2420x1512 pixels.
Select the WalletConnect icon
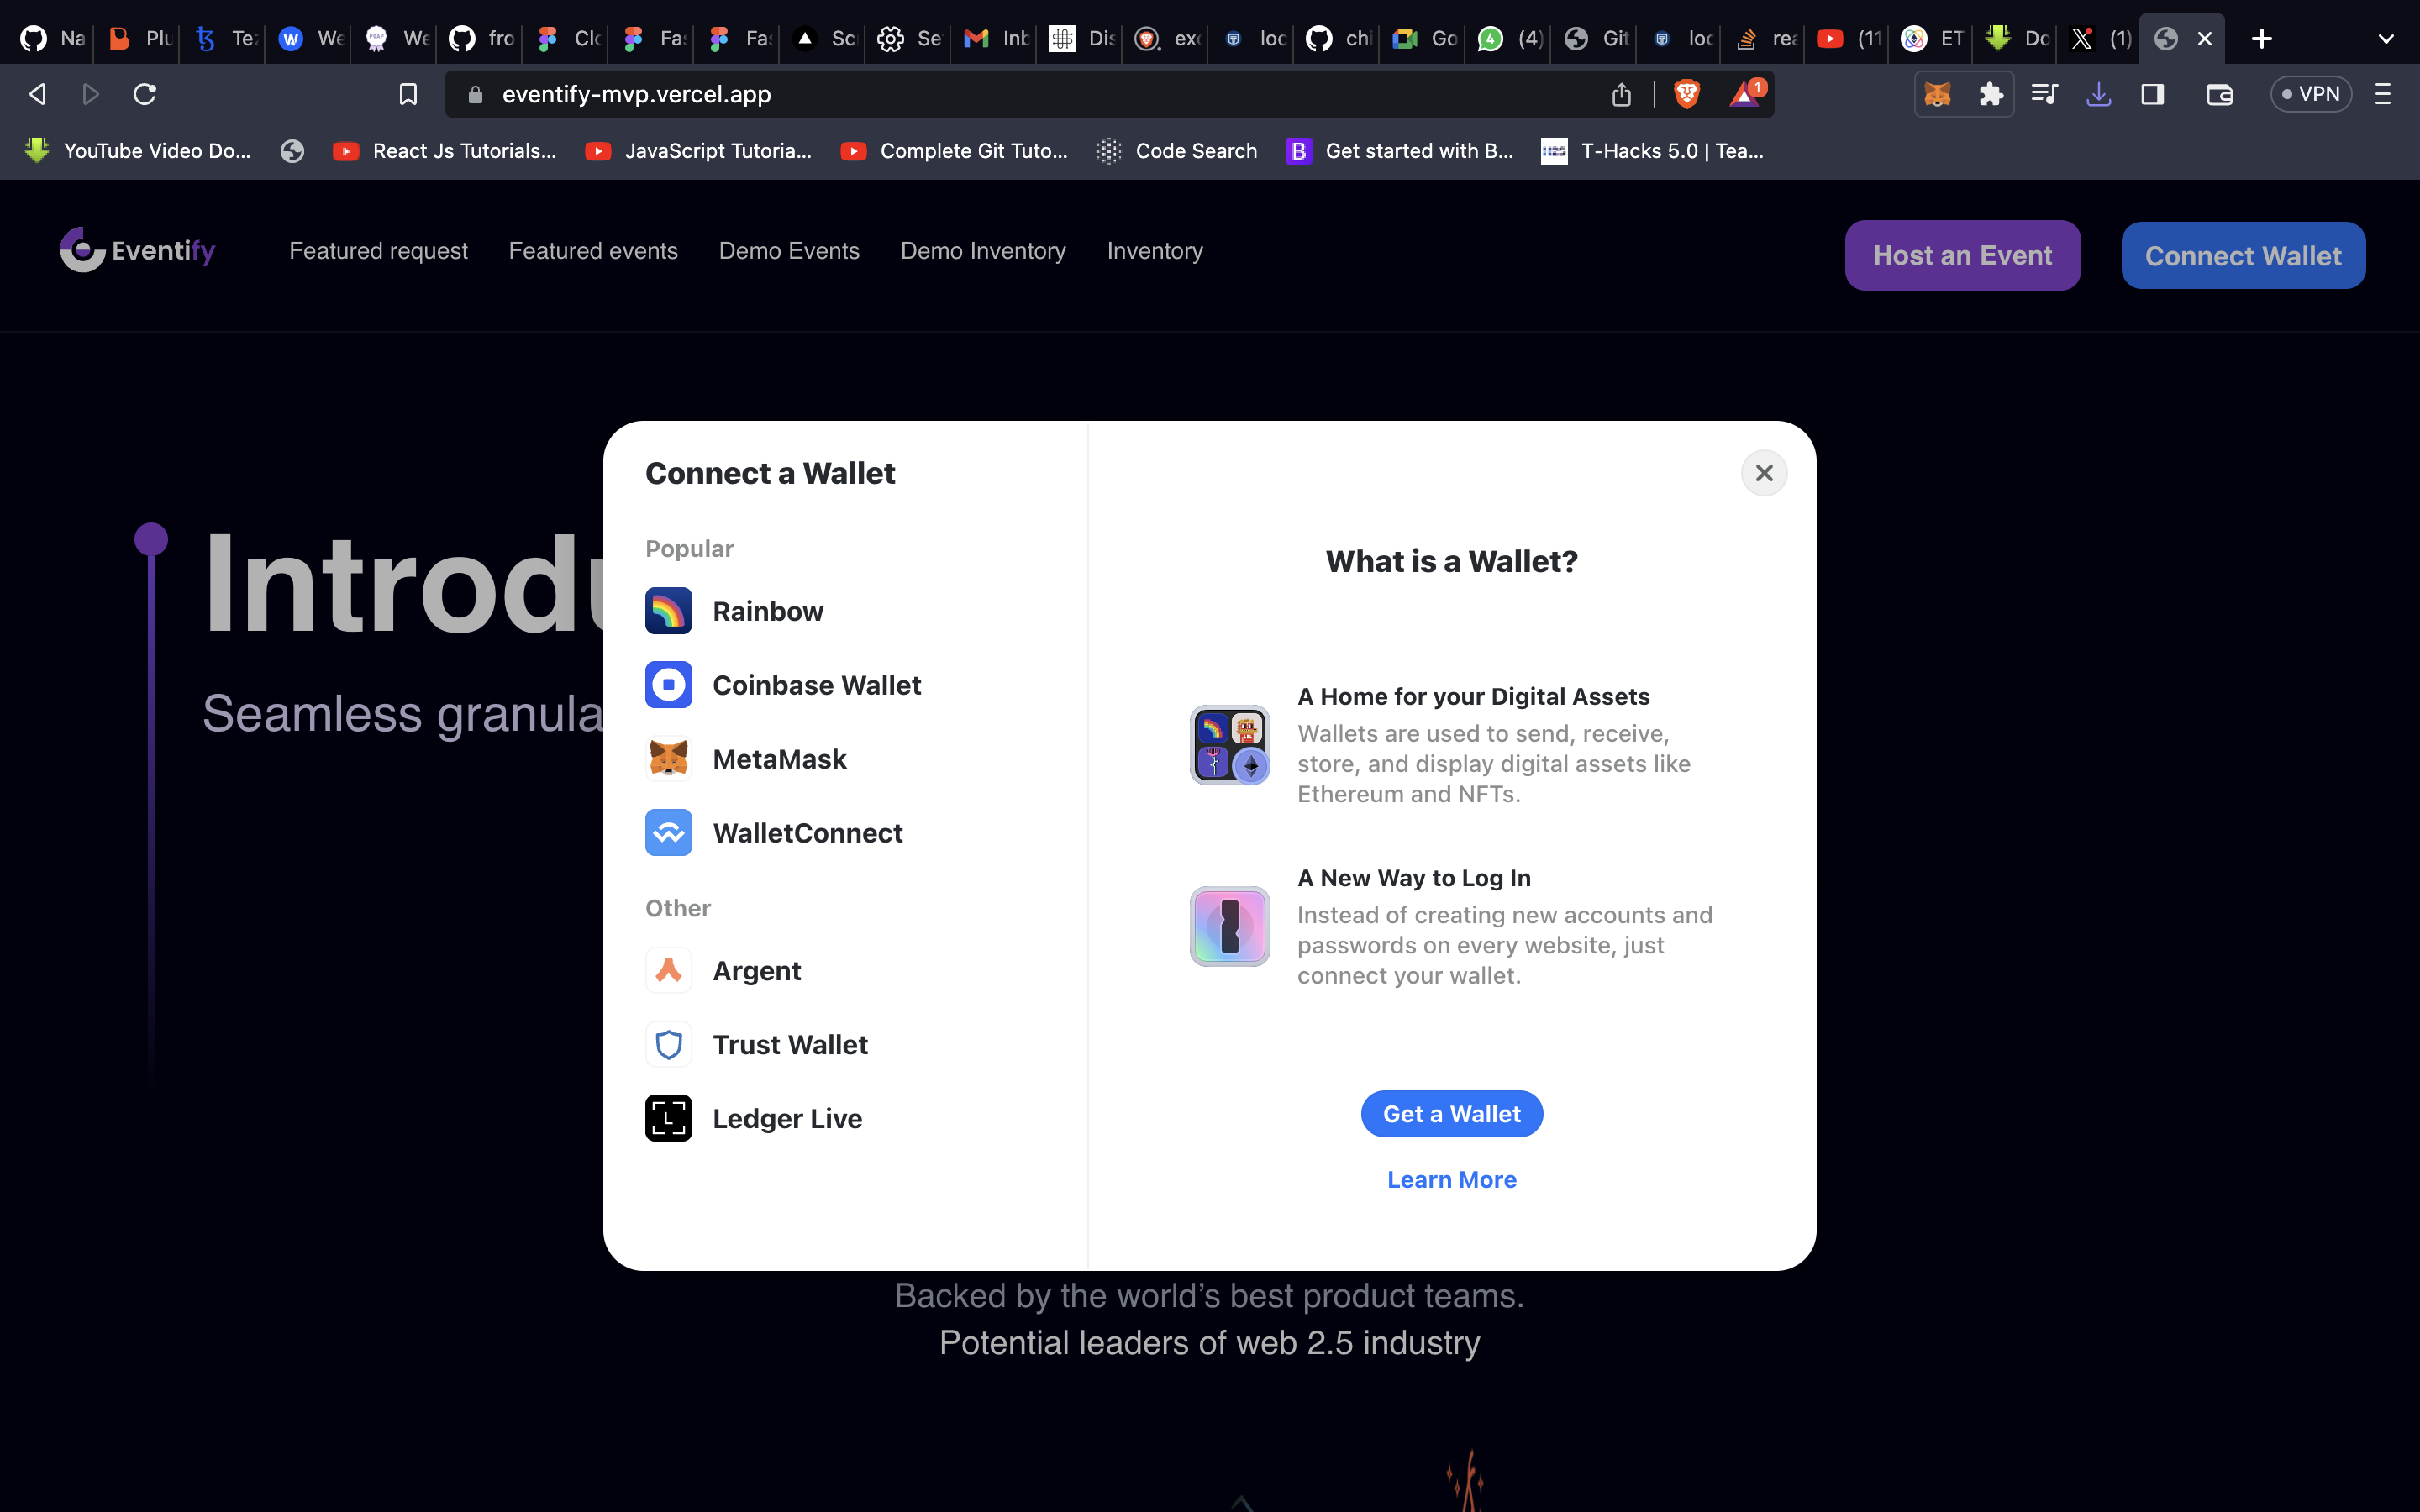click(667, 831)
